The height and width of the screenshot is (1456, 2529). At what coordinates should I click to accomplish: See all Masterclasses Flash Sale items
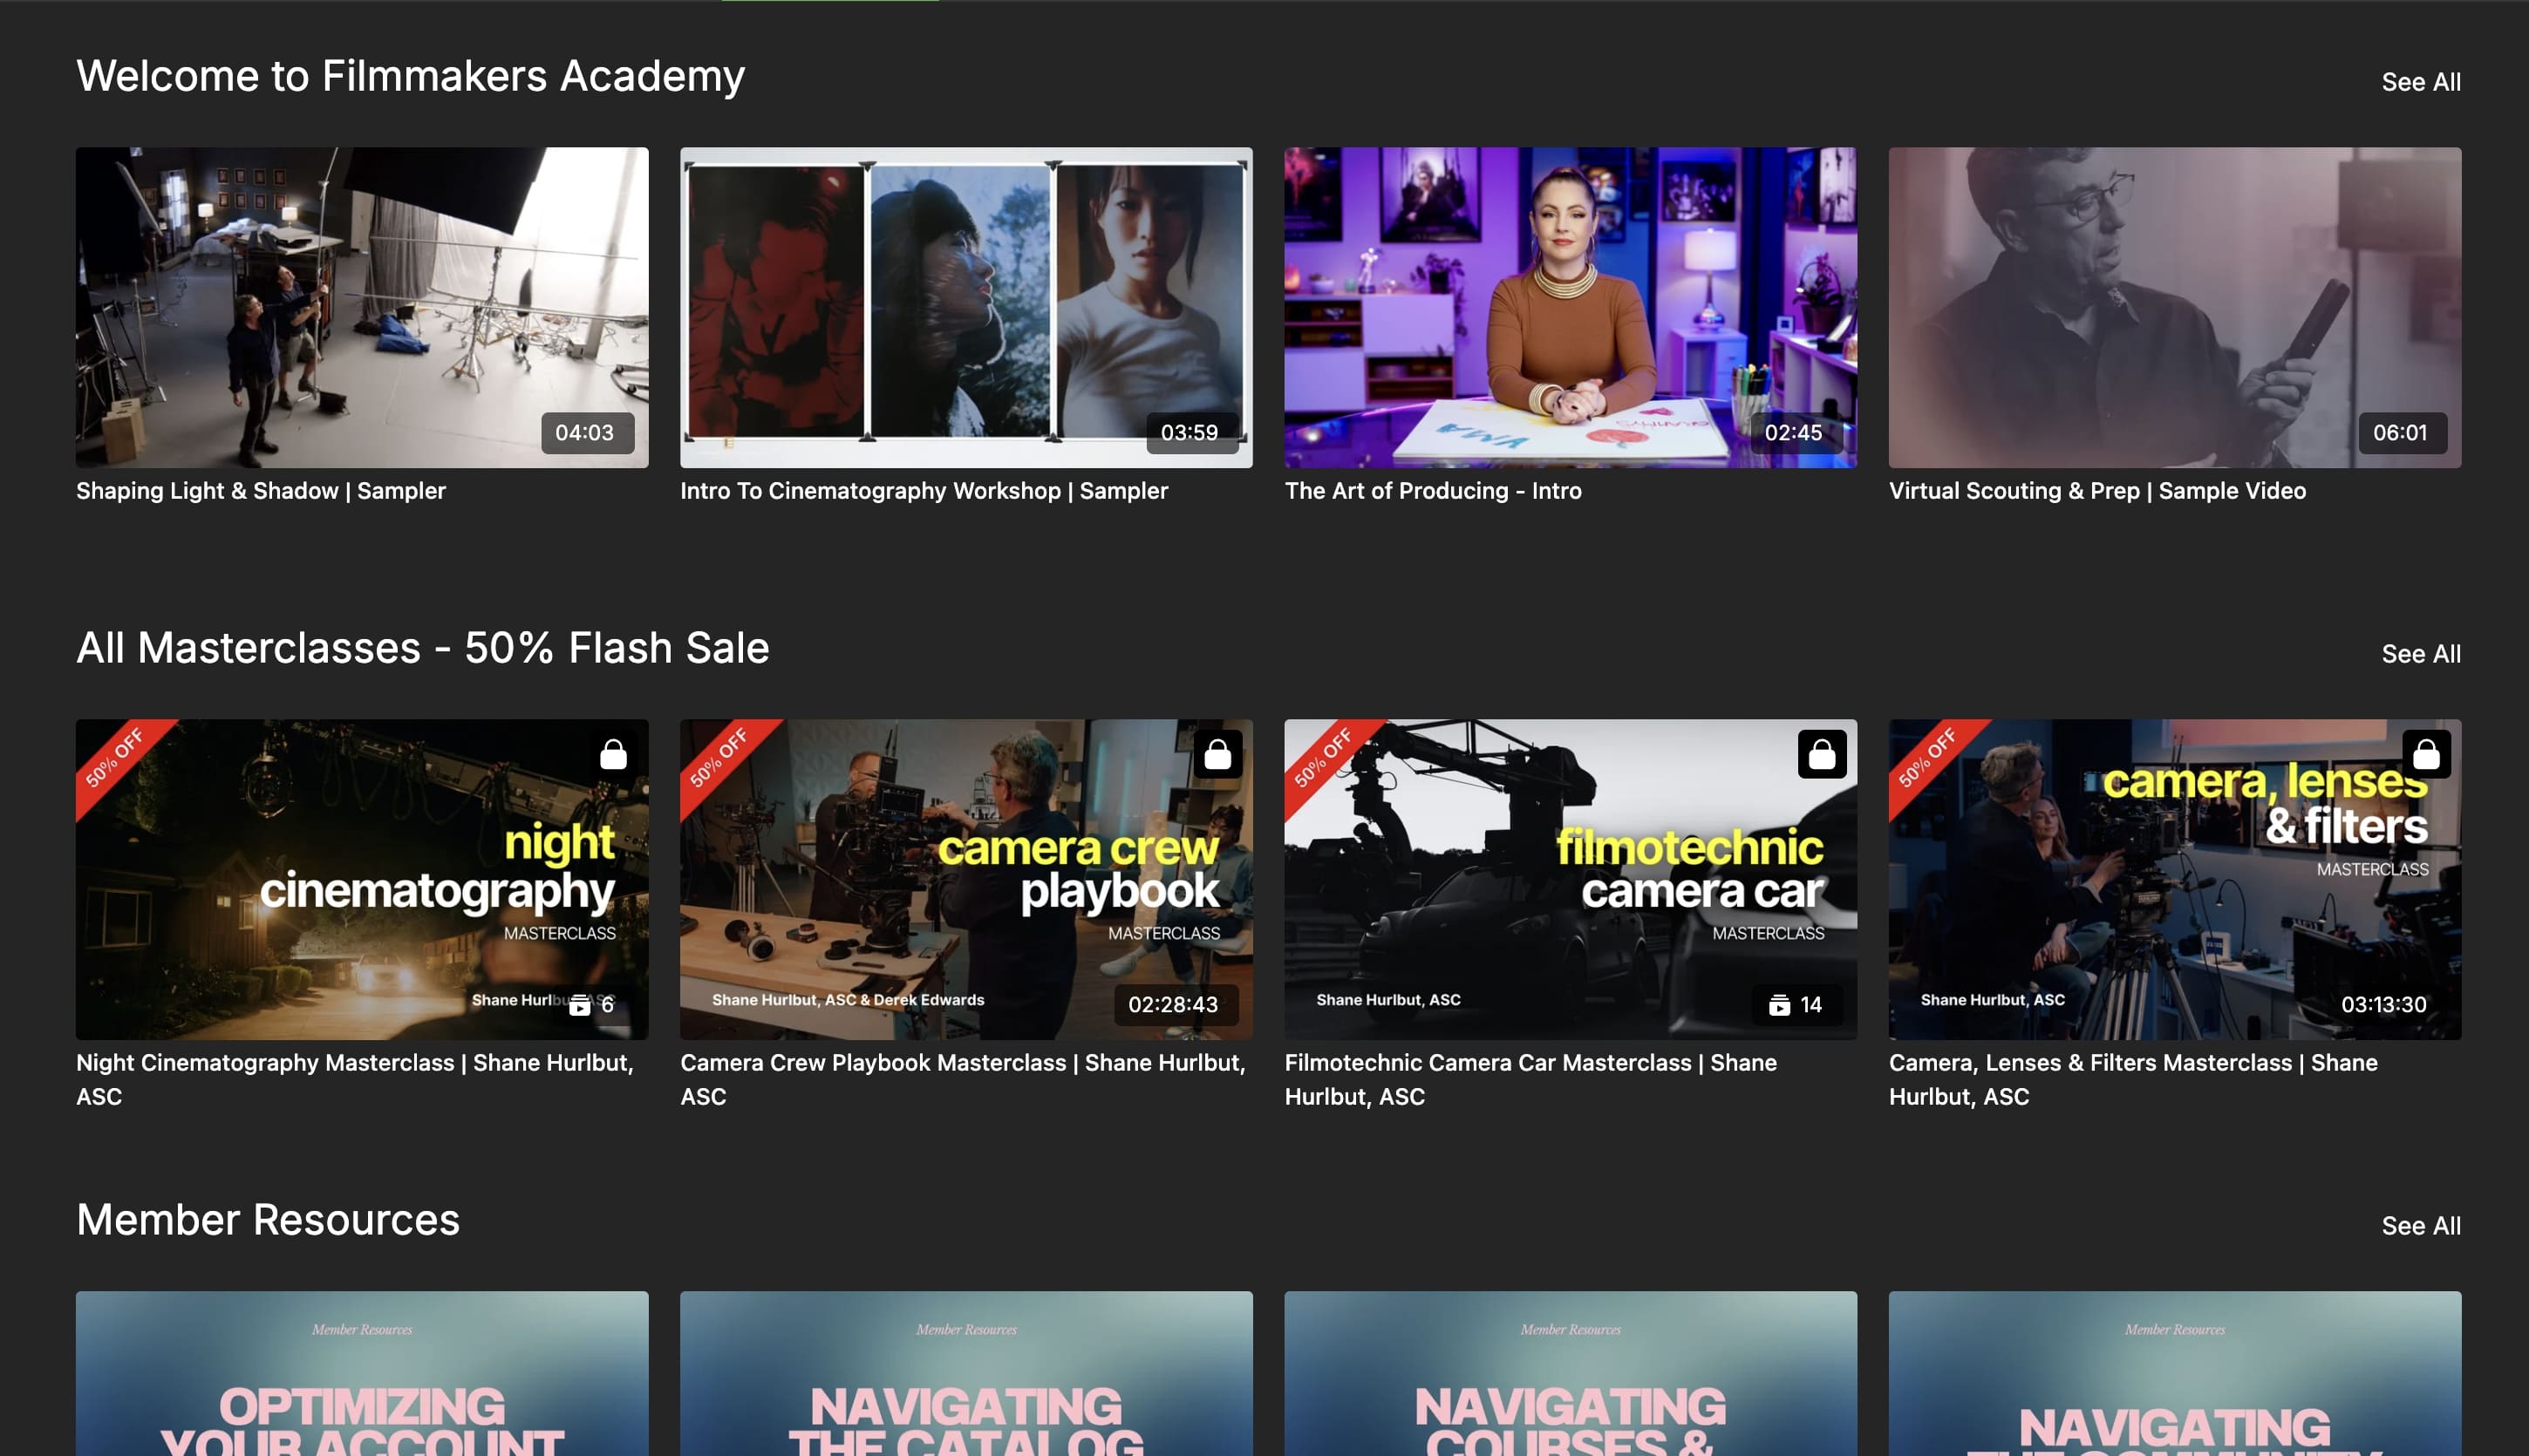(x=2420, y=654)
